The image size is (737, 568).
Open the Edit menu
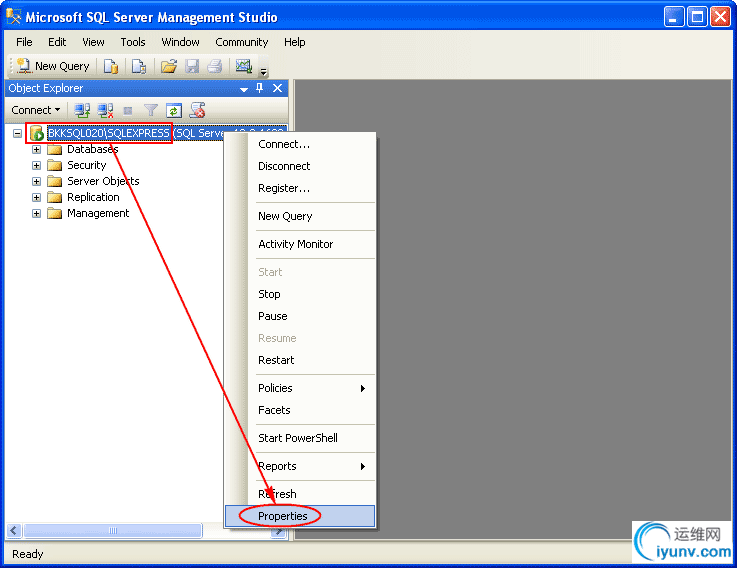pos(57,42)
